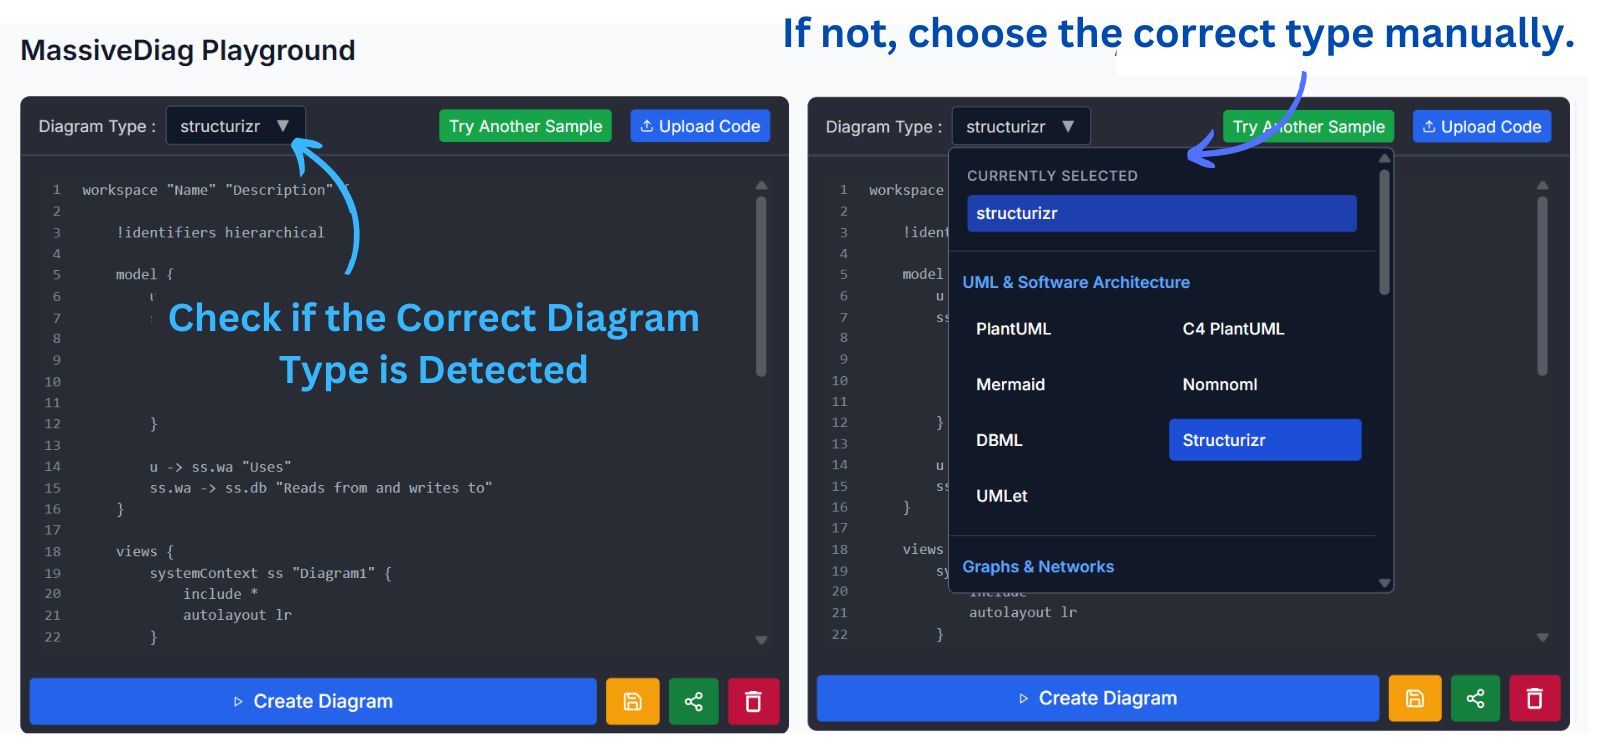Click 'include *' line in left editor
The width and height of the screenshot is (1600, 750).
coord(220,594)
